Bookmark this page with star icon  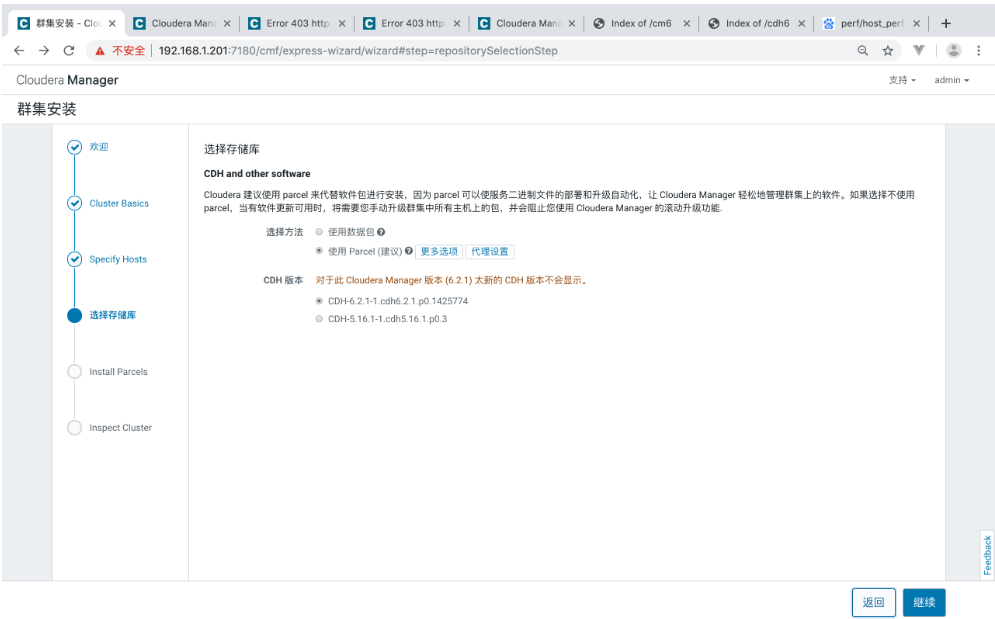pyautogui.click(x=888, y=51)
